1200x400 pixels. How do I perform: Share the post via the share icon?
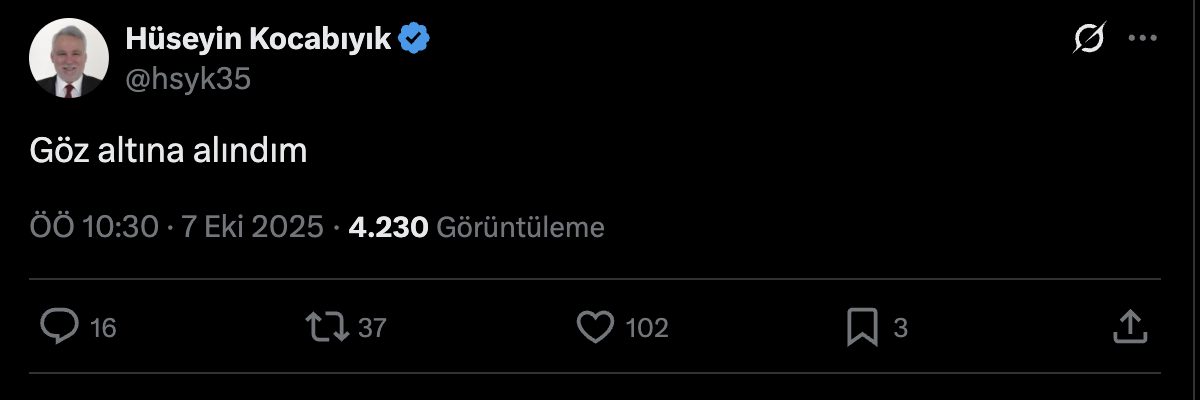point(1128,326)
